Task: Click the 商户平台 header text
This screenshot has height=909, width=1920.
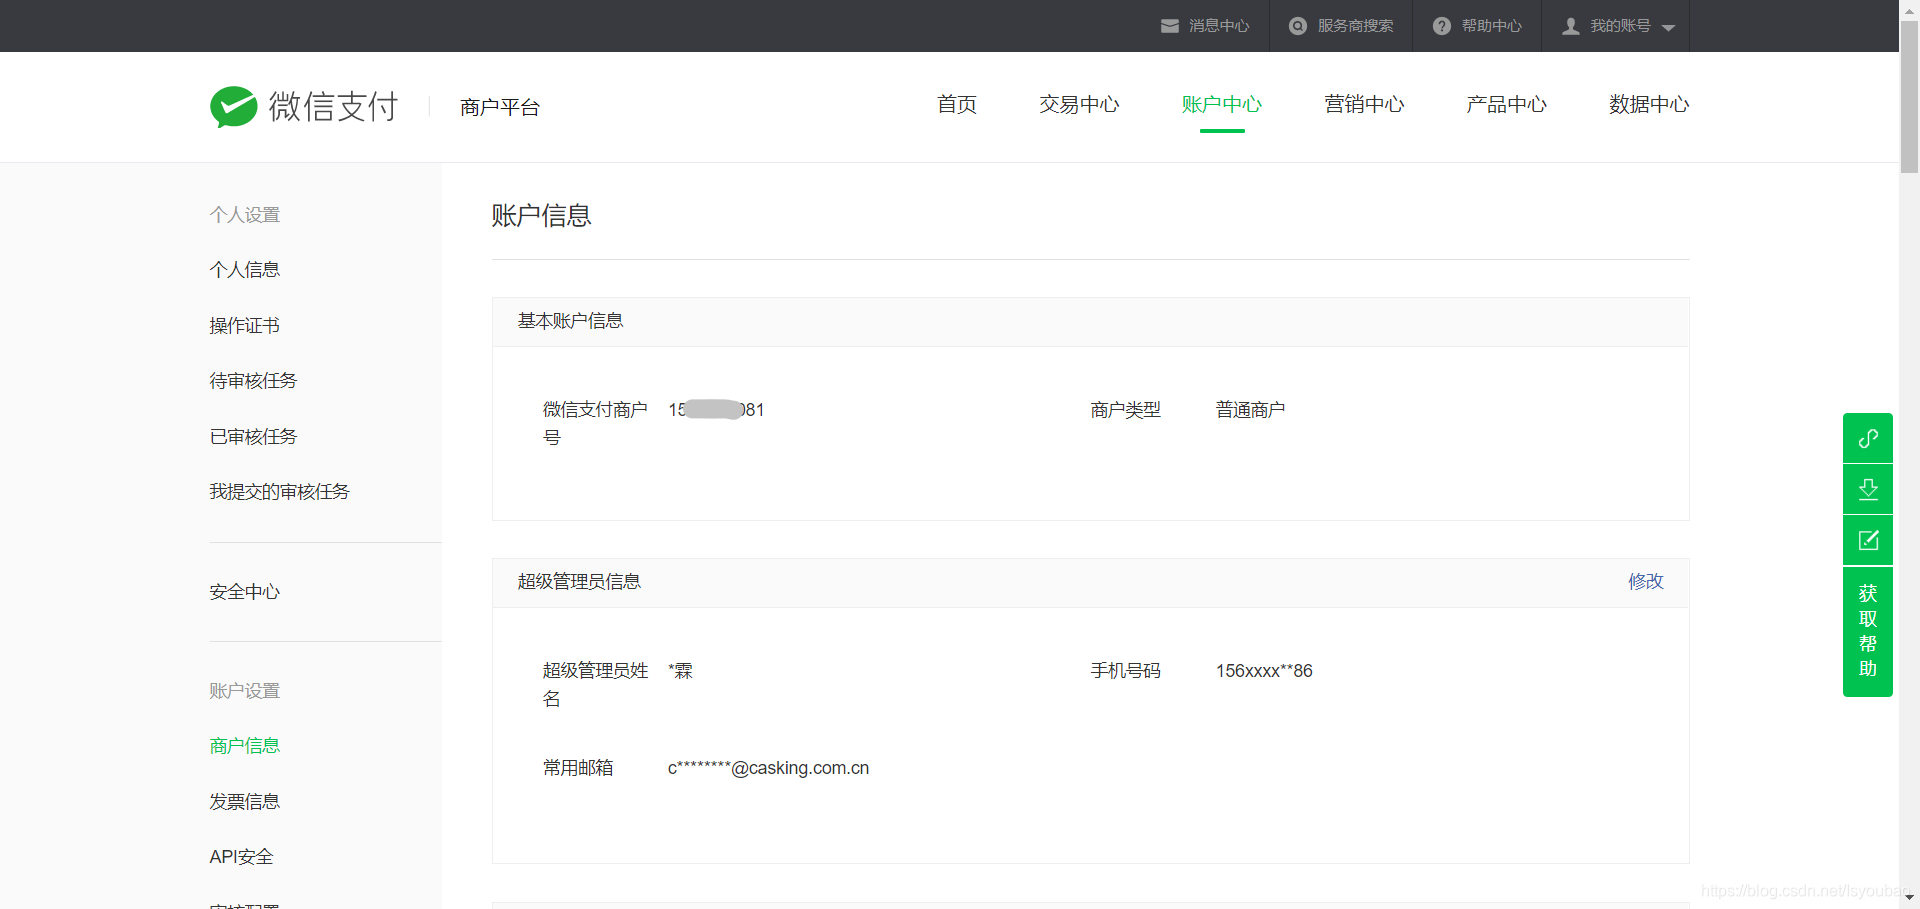Action: [500, 107]
